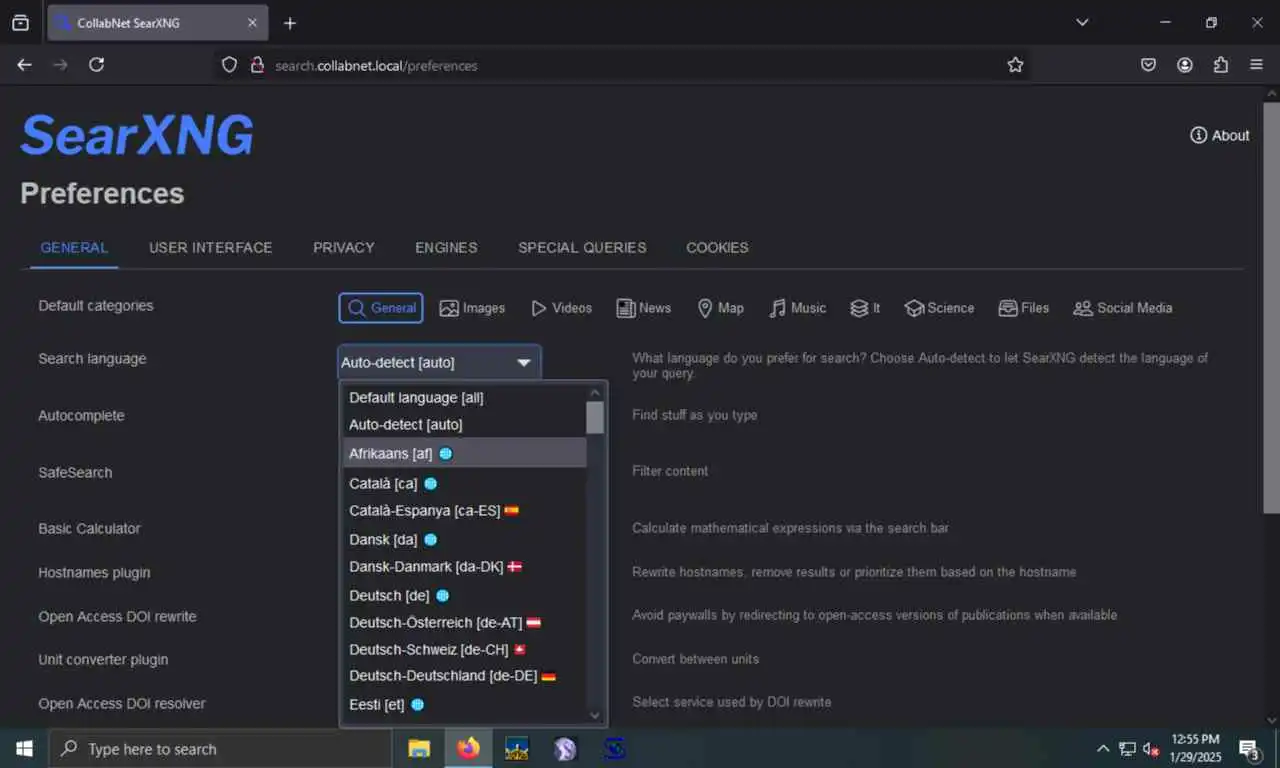
Task: Click the language list scrollbar thumb
Action: coord(595,417)
